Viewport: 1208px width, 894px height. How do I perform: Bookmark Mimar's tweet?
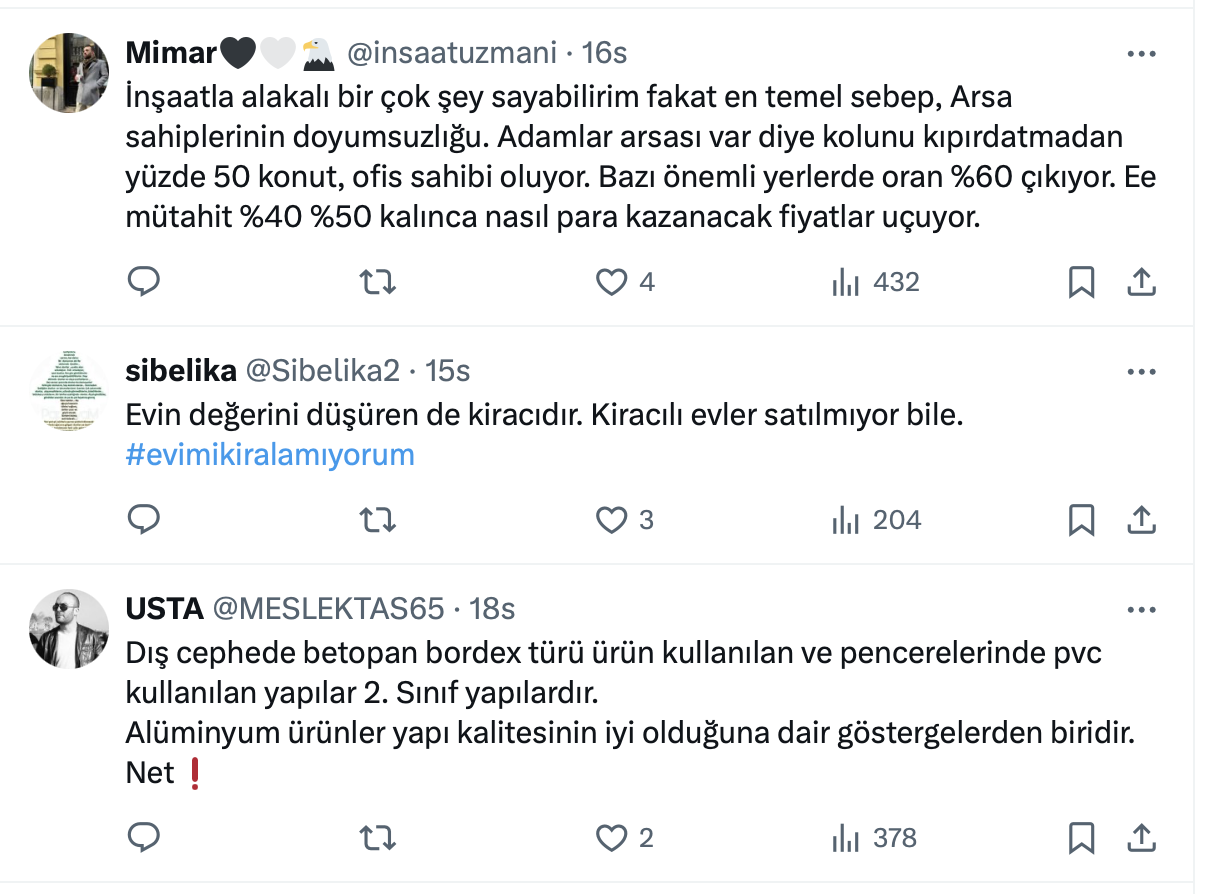(1081, 283)
